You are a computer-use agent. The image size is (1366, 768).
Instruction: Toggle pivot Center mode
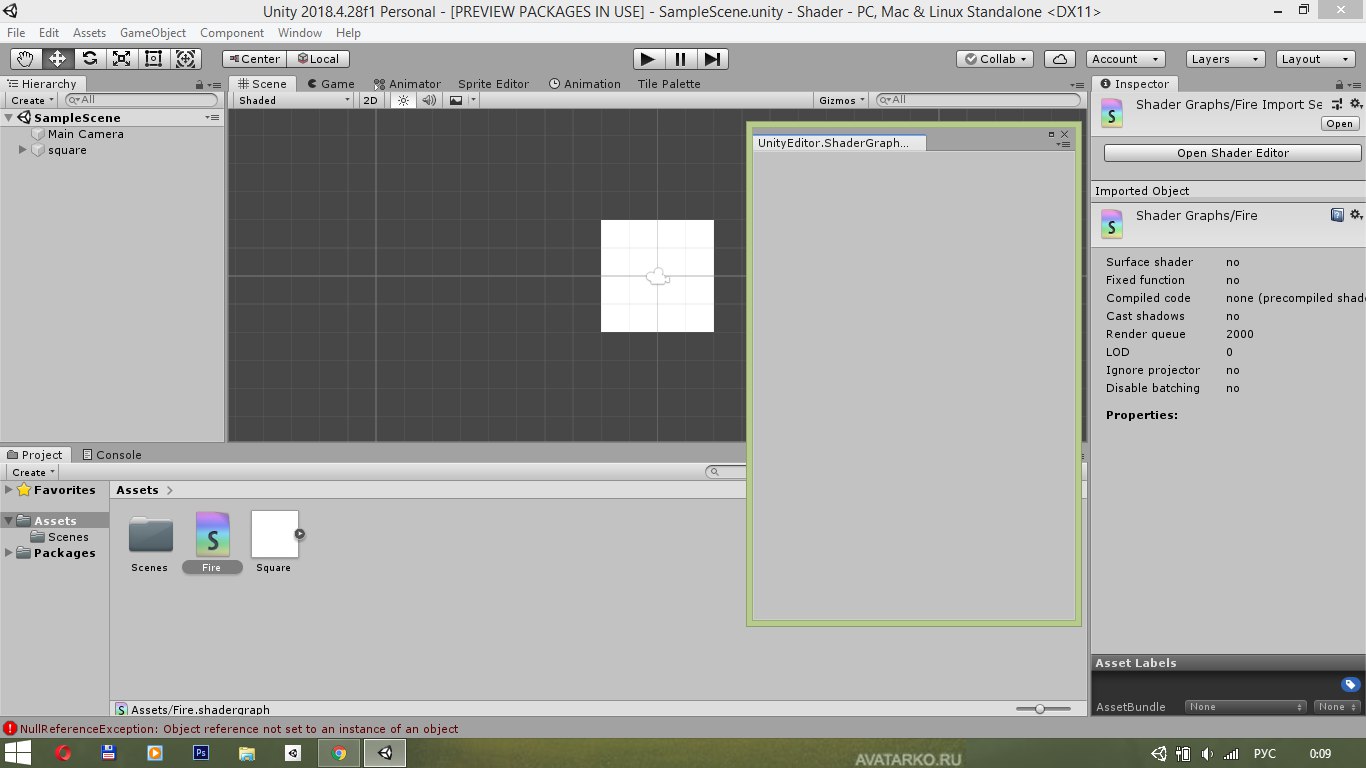point(253,59)
